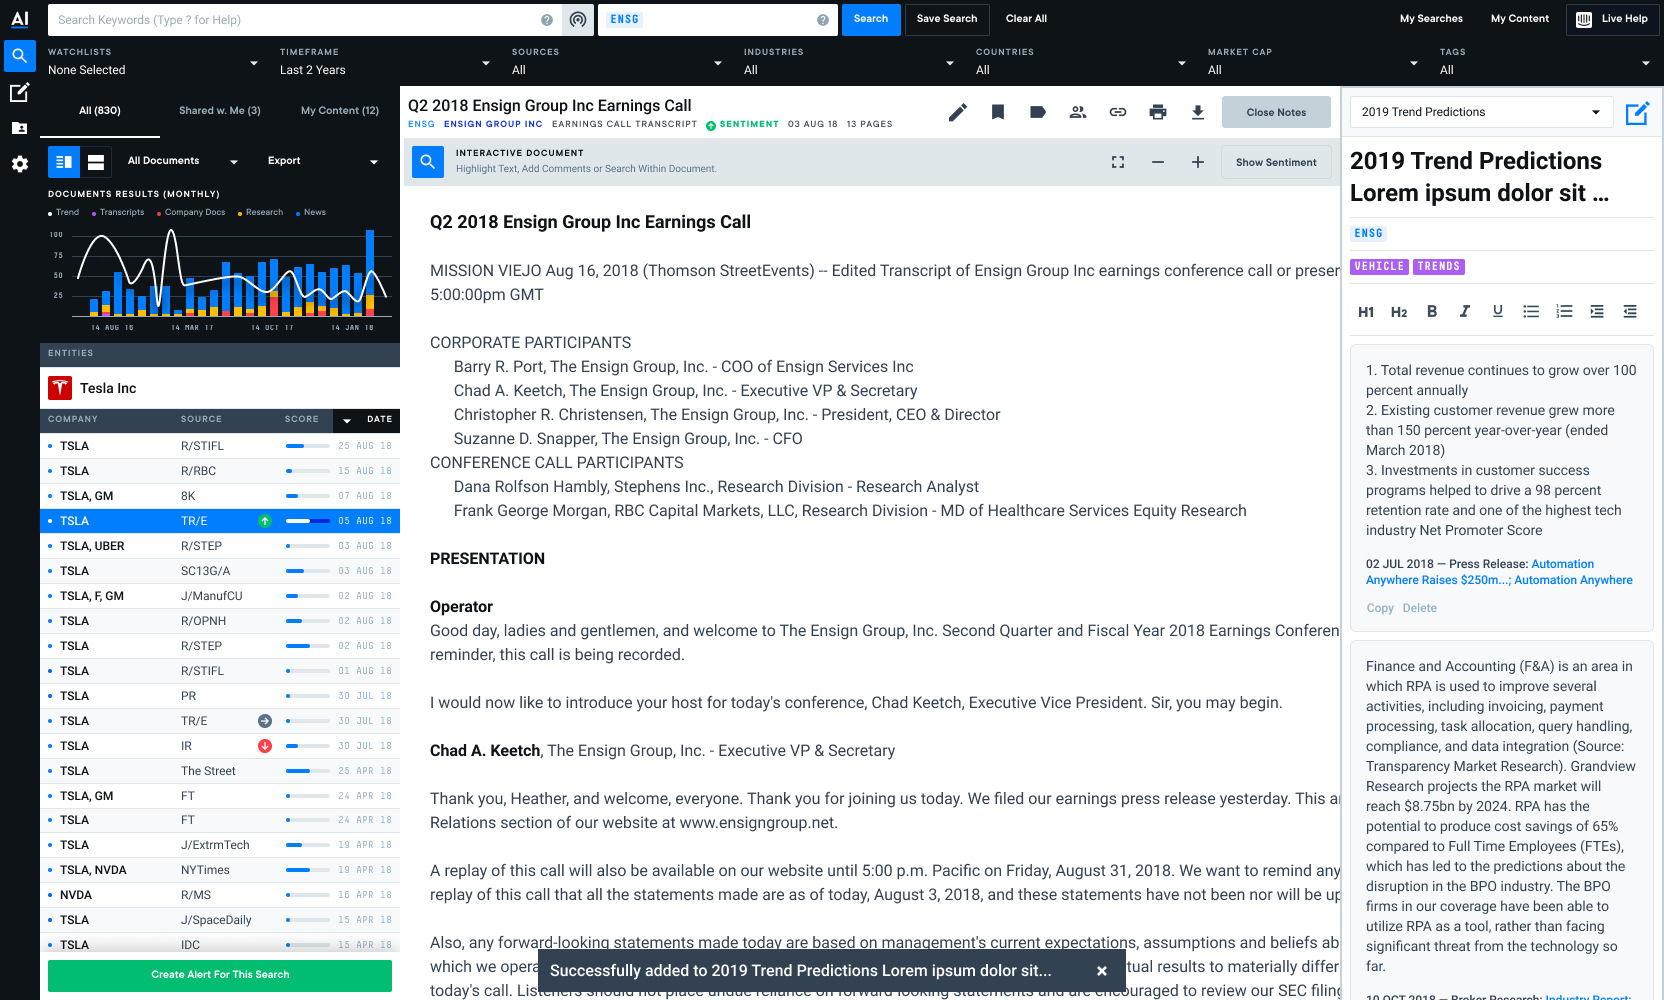This screenshot has height=1000, width=1664.
Task: Zoom in with the plus icon
Action: click(1198, 162)
